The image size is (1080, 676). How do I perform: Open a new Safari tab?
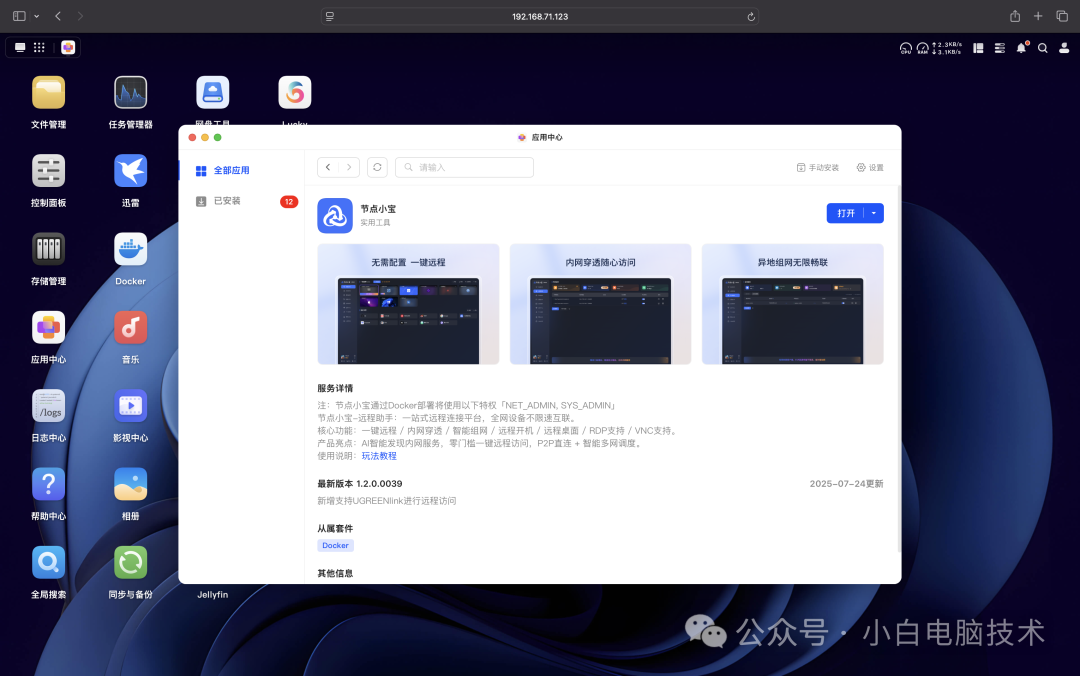(x=1038, y=16)
